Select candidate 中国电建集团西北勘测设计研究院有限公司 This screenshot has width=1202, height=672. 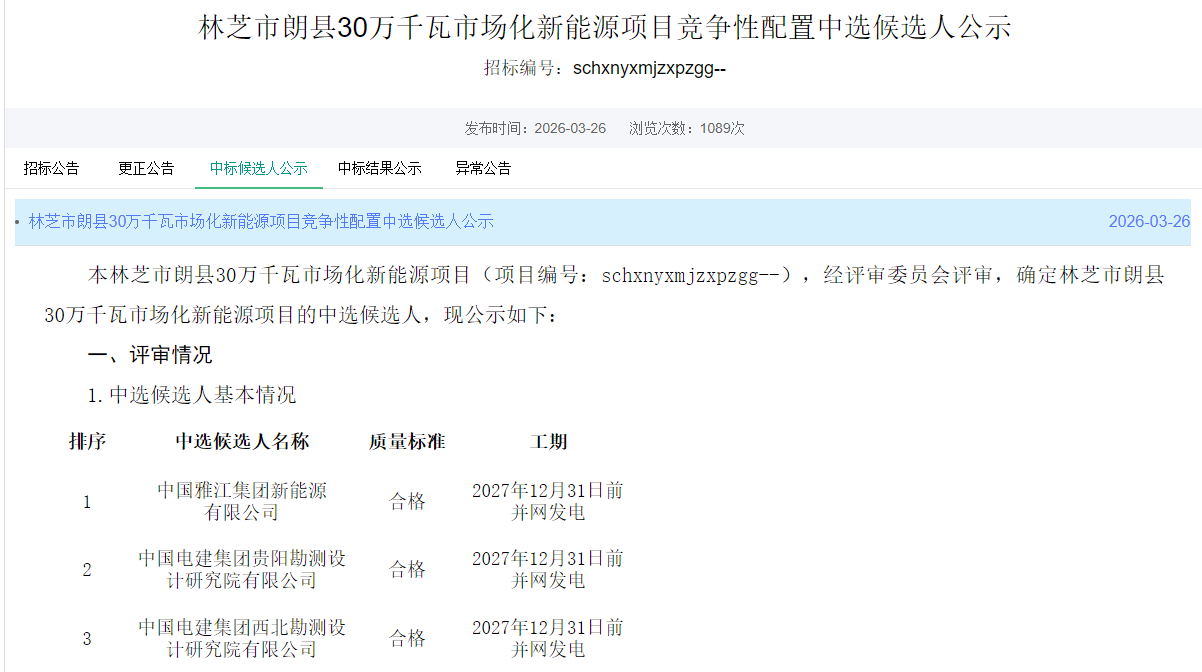click(242, 638)
